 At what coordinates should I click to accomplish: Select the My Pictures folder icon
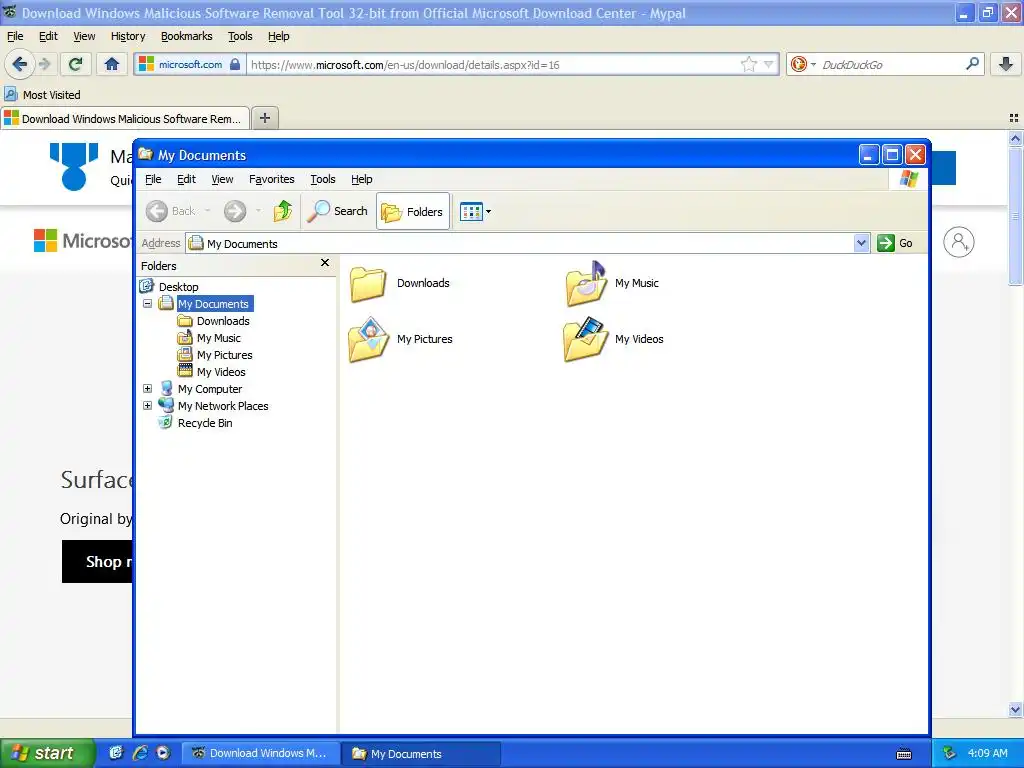pyautogui.click(x=369, y=339)
